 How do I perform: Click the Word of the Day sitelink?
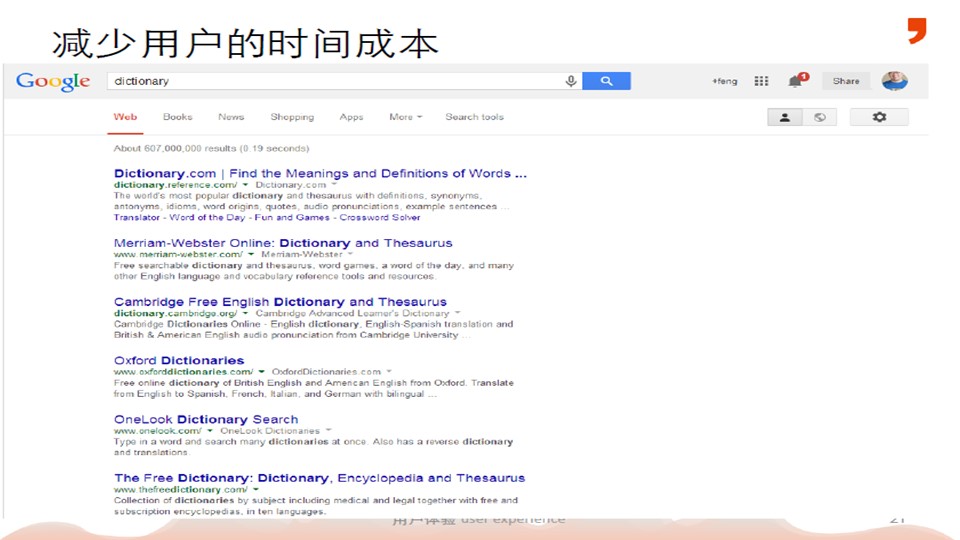click(207, 217)
